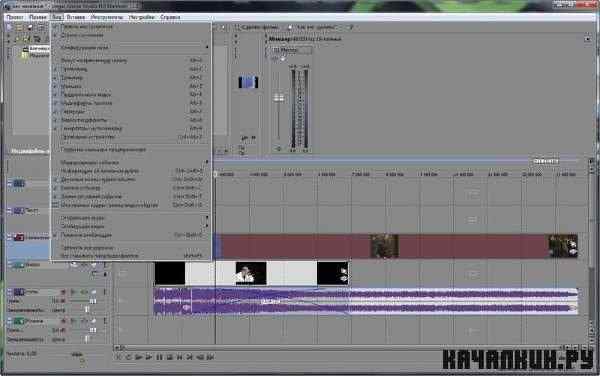Viewport: 600px width, 376px height.
Task: Toggle the Триммер window in the View menu
Action: 72,77
